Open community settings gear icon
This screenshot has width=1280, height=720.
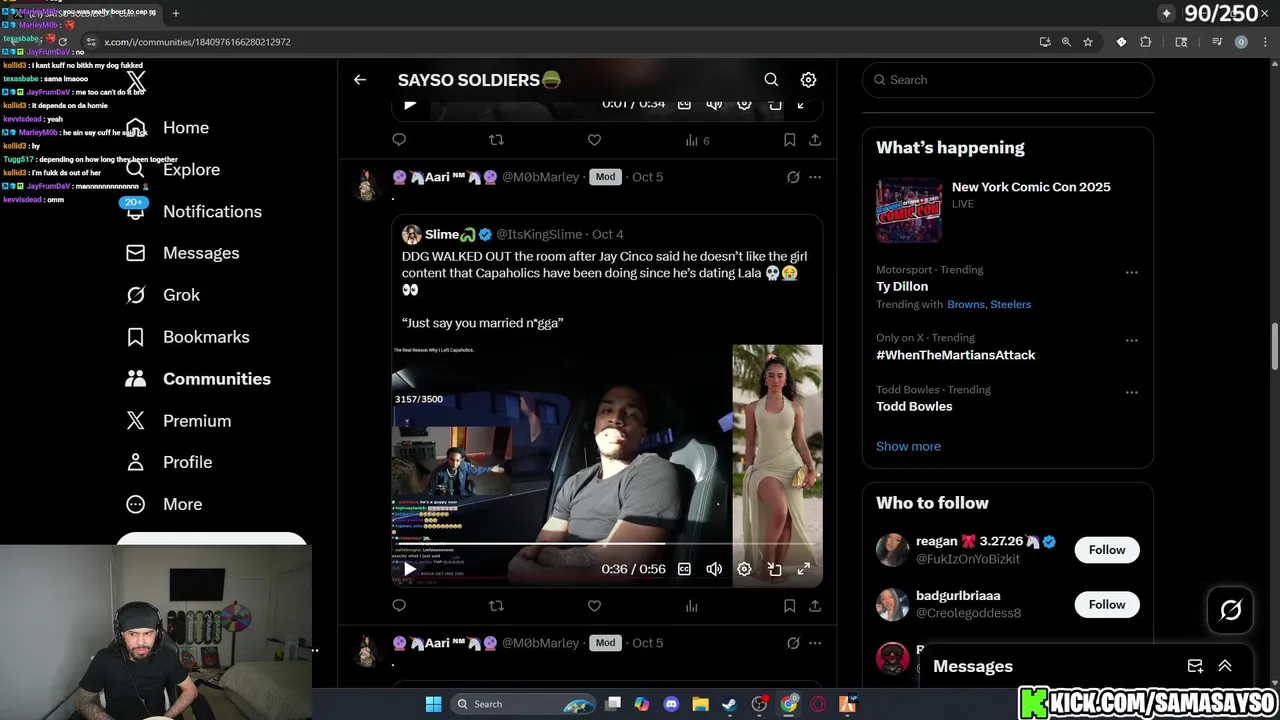click(x=808, y=80)
